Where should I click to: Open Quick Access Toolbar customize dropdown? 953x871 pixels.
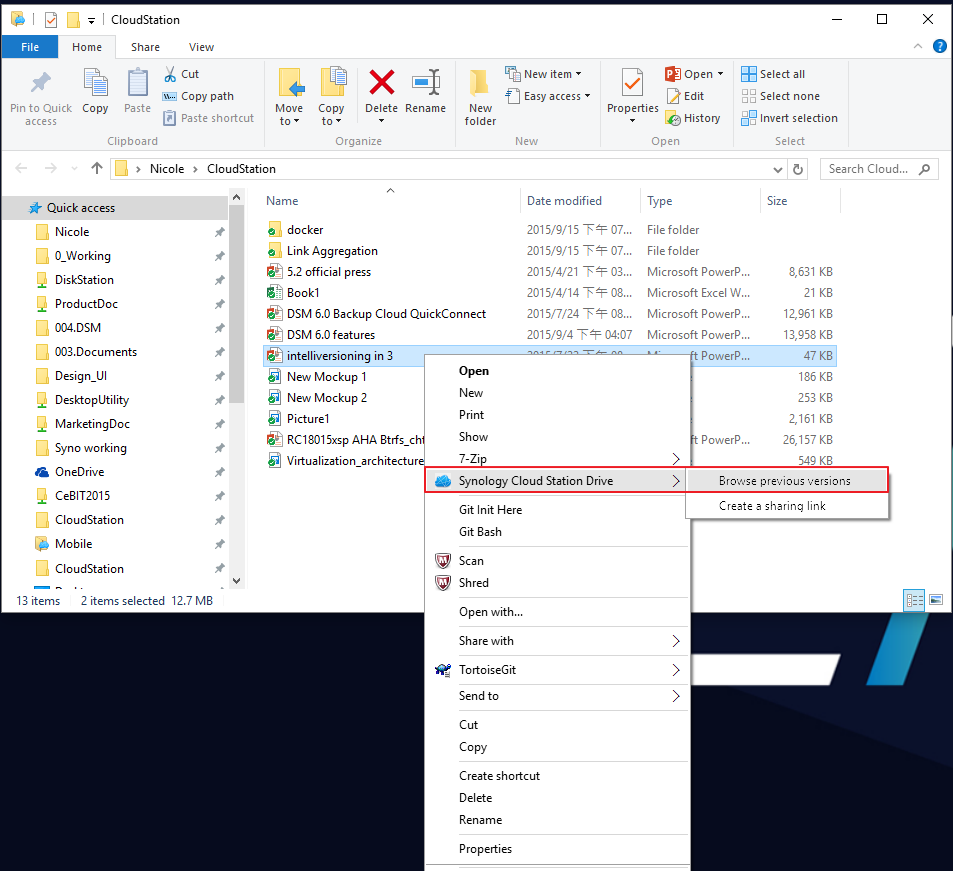[91, 21]
